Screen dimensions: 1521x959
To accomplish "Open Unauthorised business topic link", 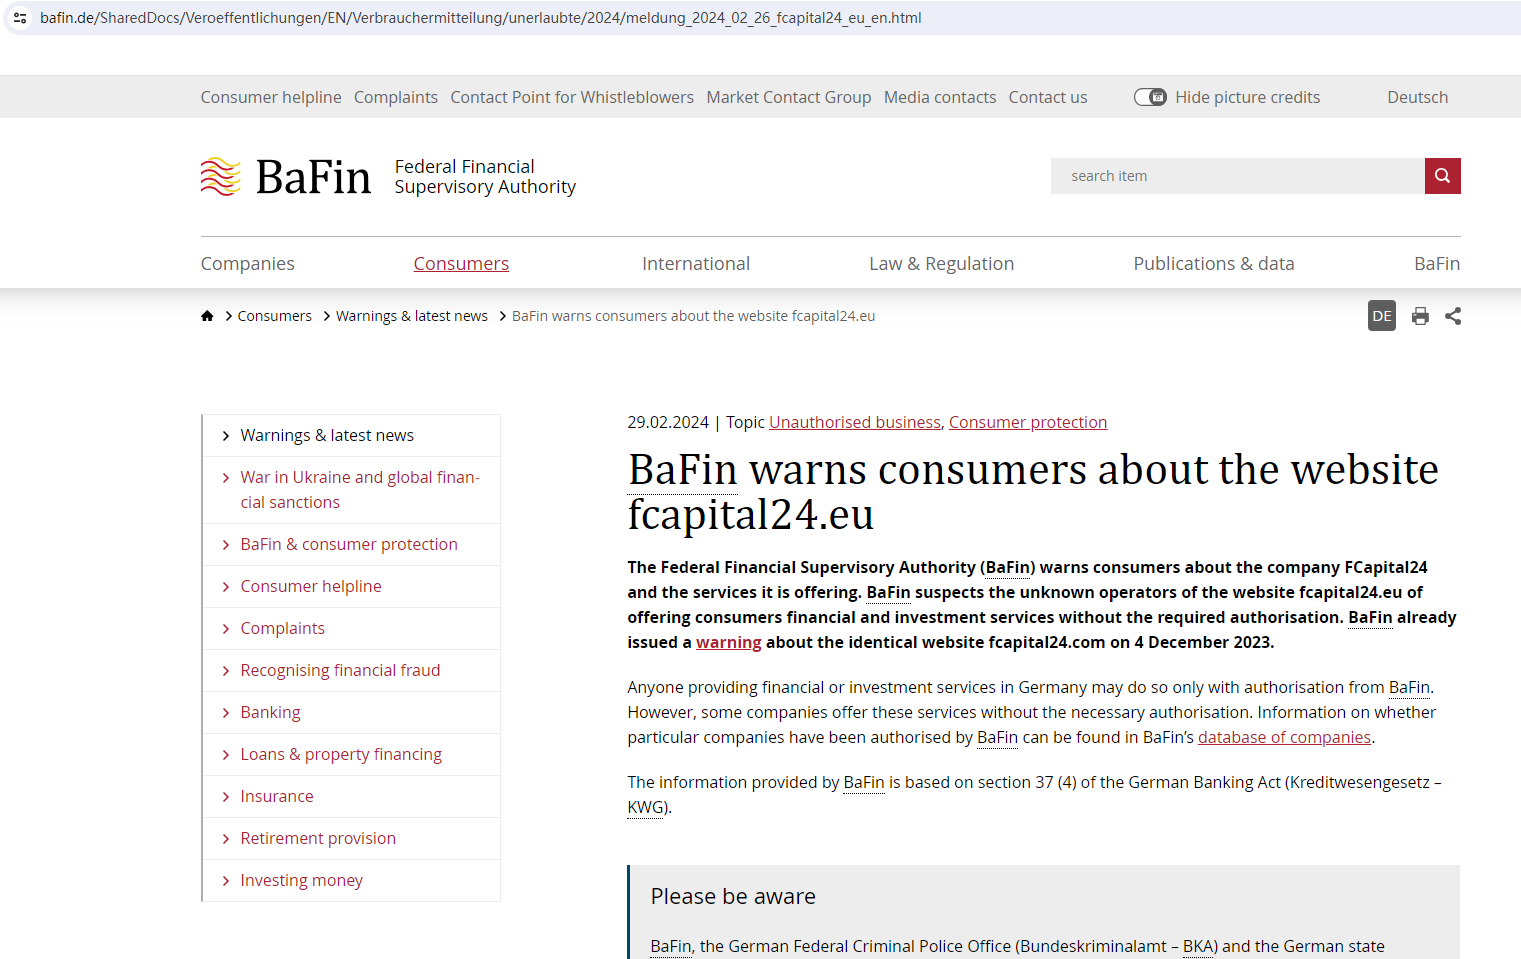I will pos(855,422).
